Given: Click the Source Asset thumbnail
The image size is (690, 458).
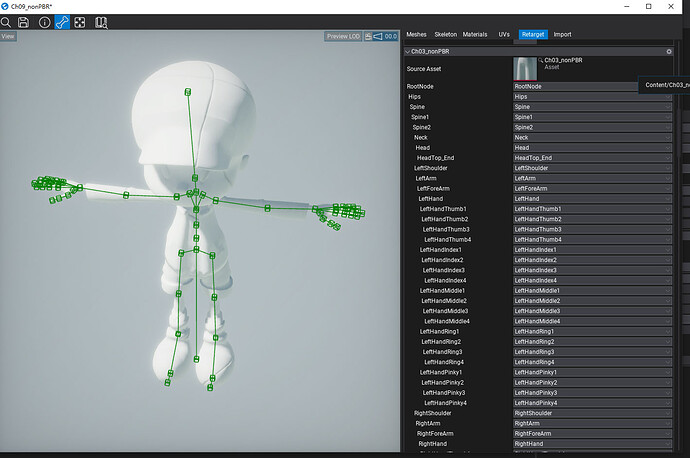Looking at the screenshot, I should [525, 69].
